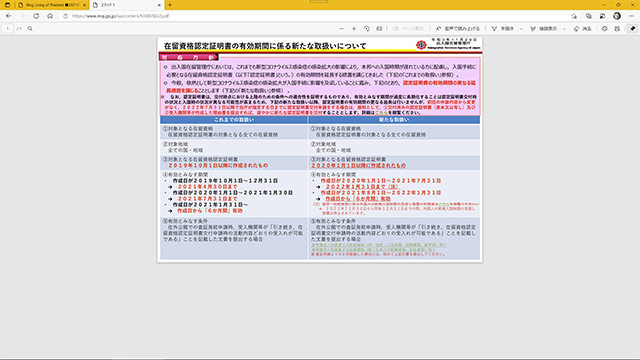640x360 pixels.
Task: Toggle the pin toolbar button
Action: point(633,29)
